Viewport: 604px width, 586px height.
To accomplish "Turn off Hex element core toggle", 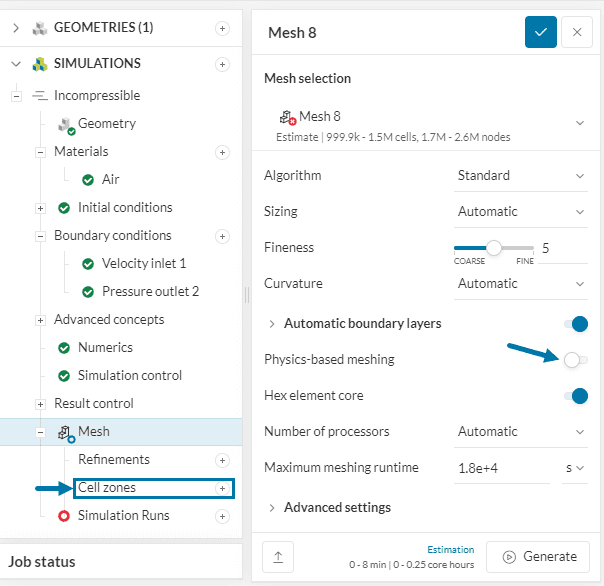I will (575, 396).
